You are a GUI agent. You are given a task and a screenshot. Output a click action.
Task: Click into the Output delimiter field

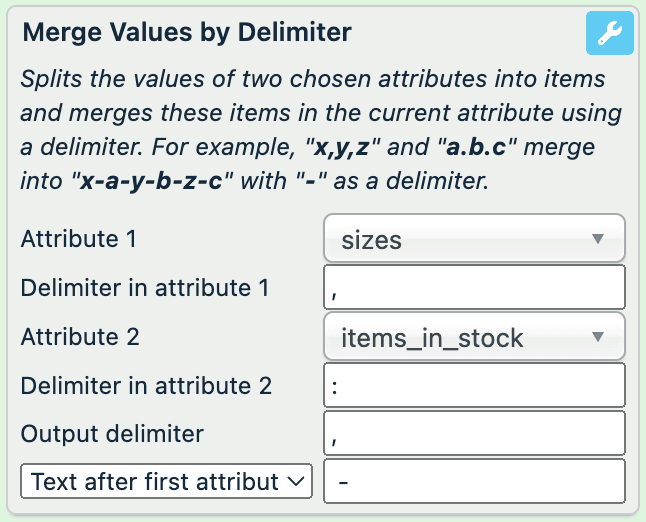(x=475, y=434)
